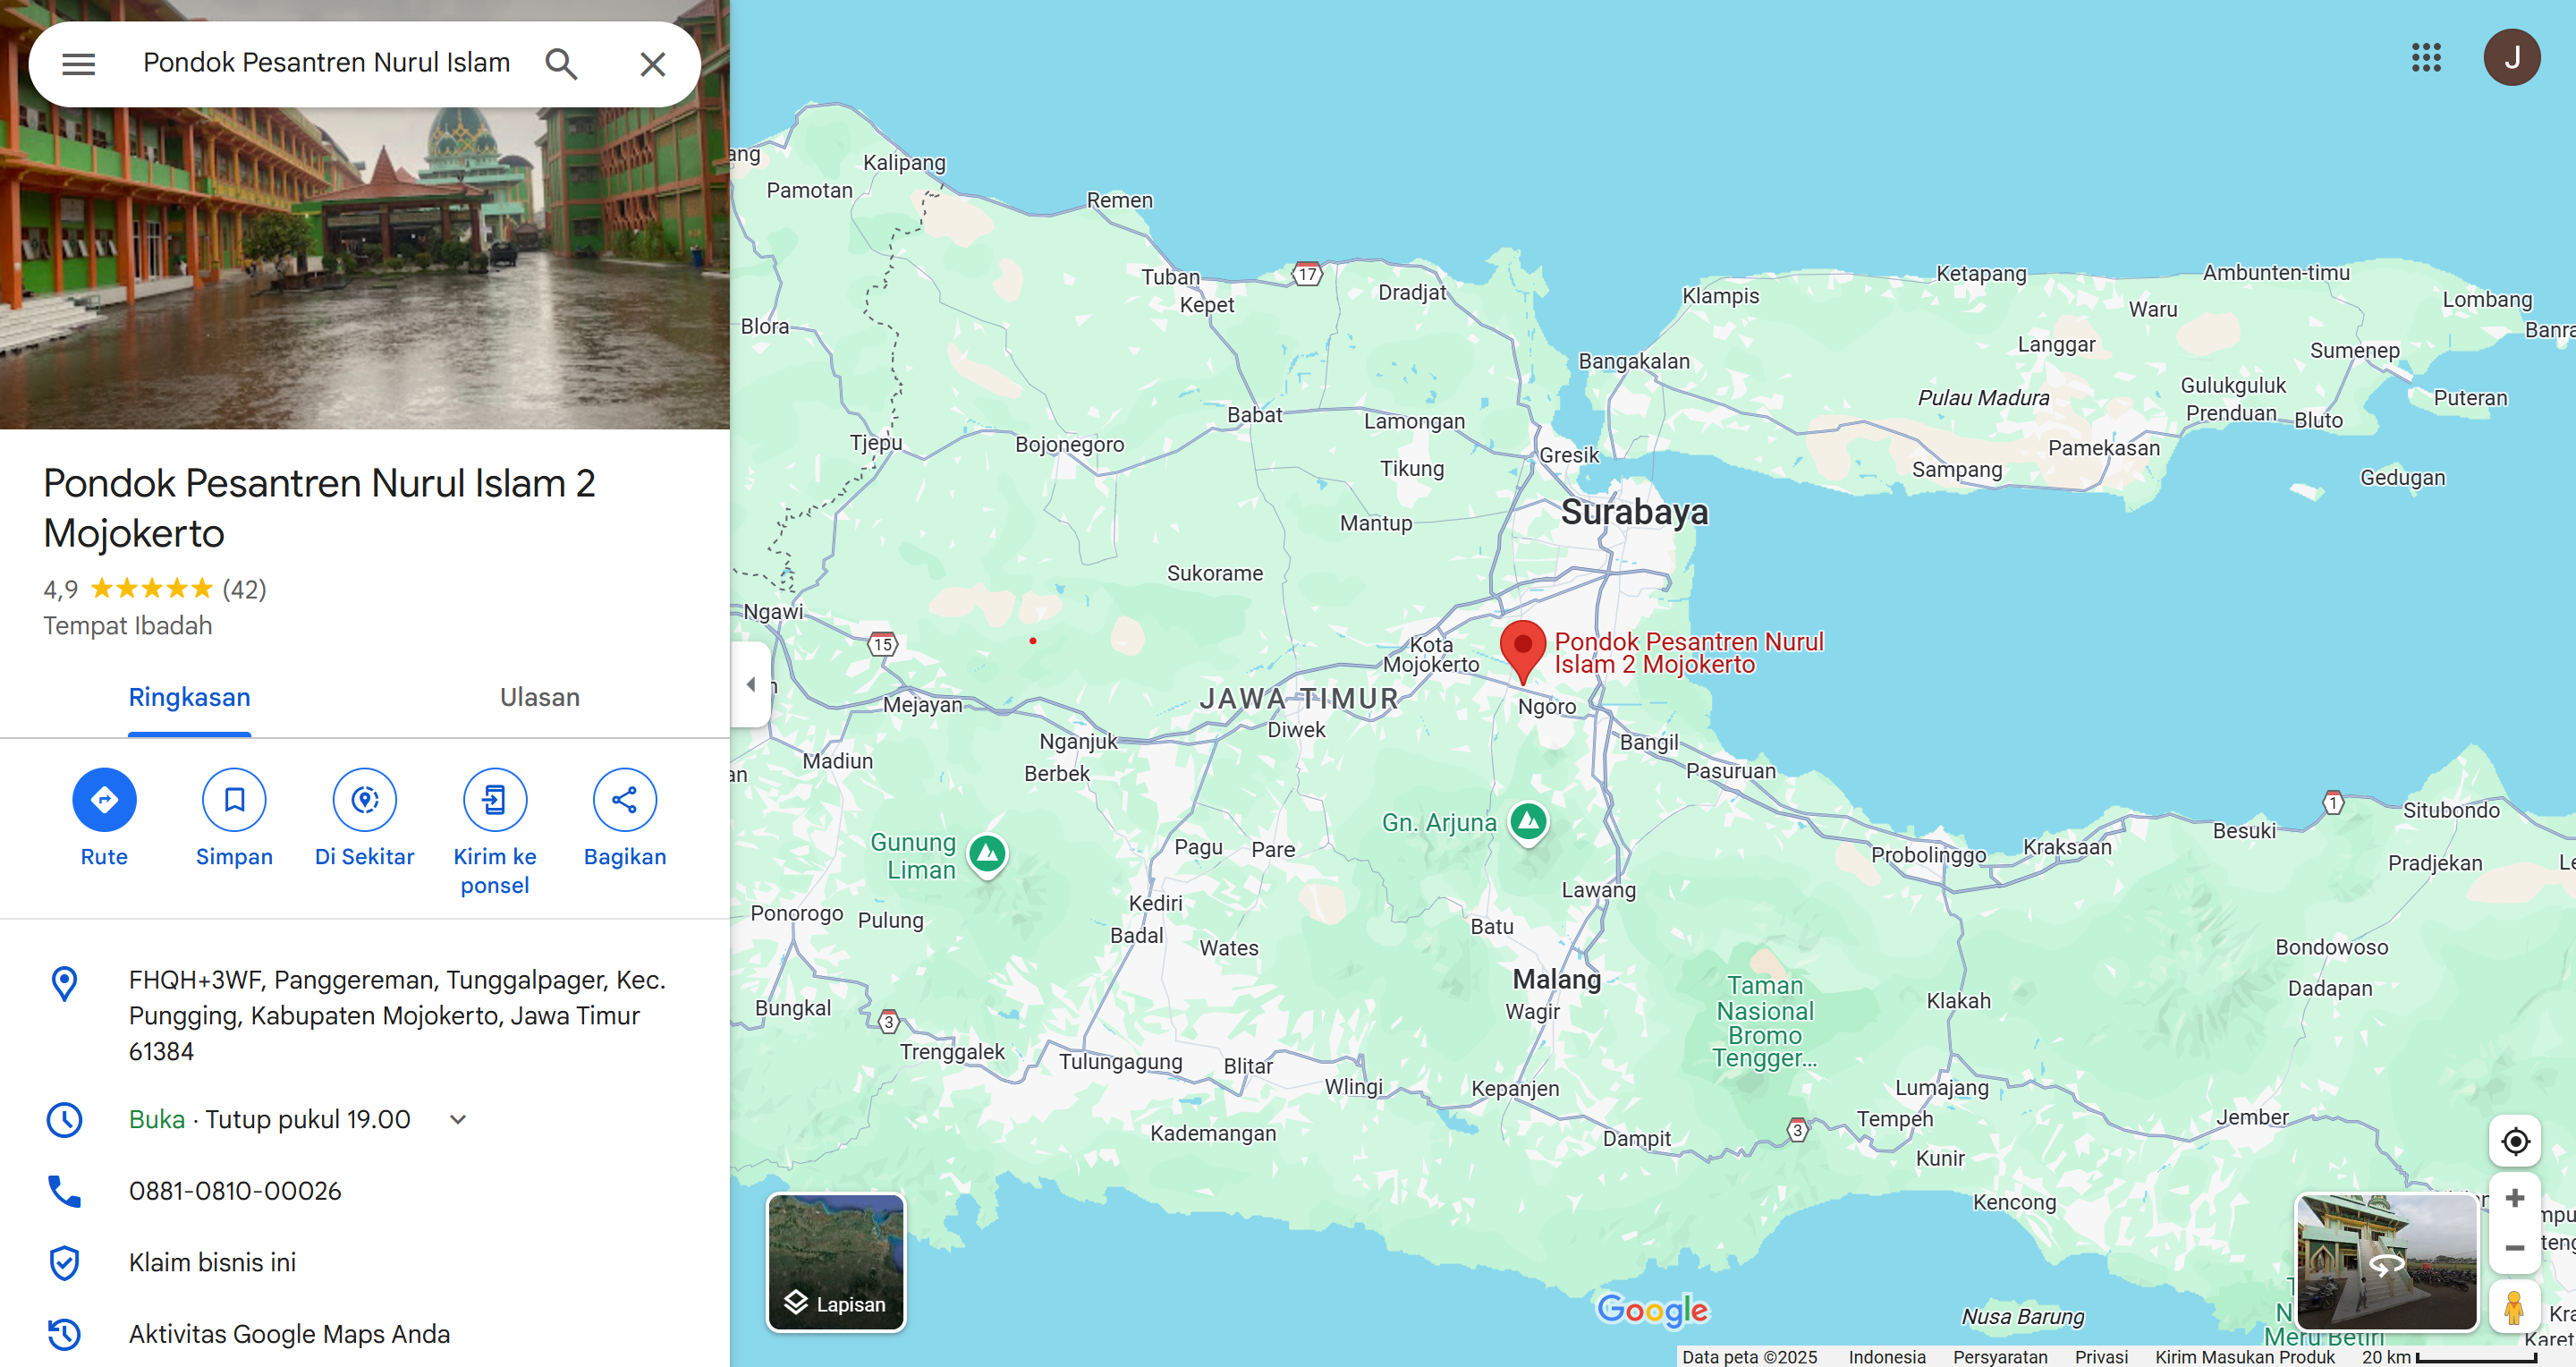
Task: Click the Probolinggo city label
Action: point(1928,854)
